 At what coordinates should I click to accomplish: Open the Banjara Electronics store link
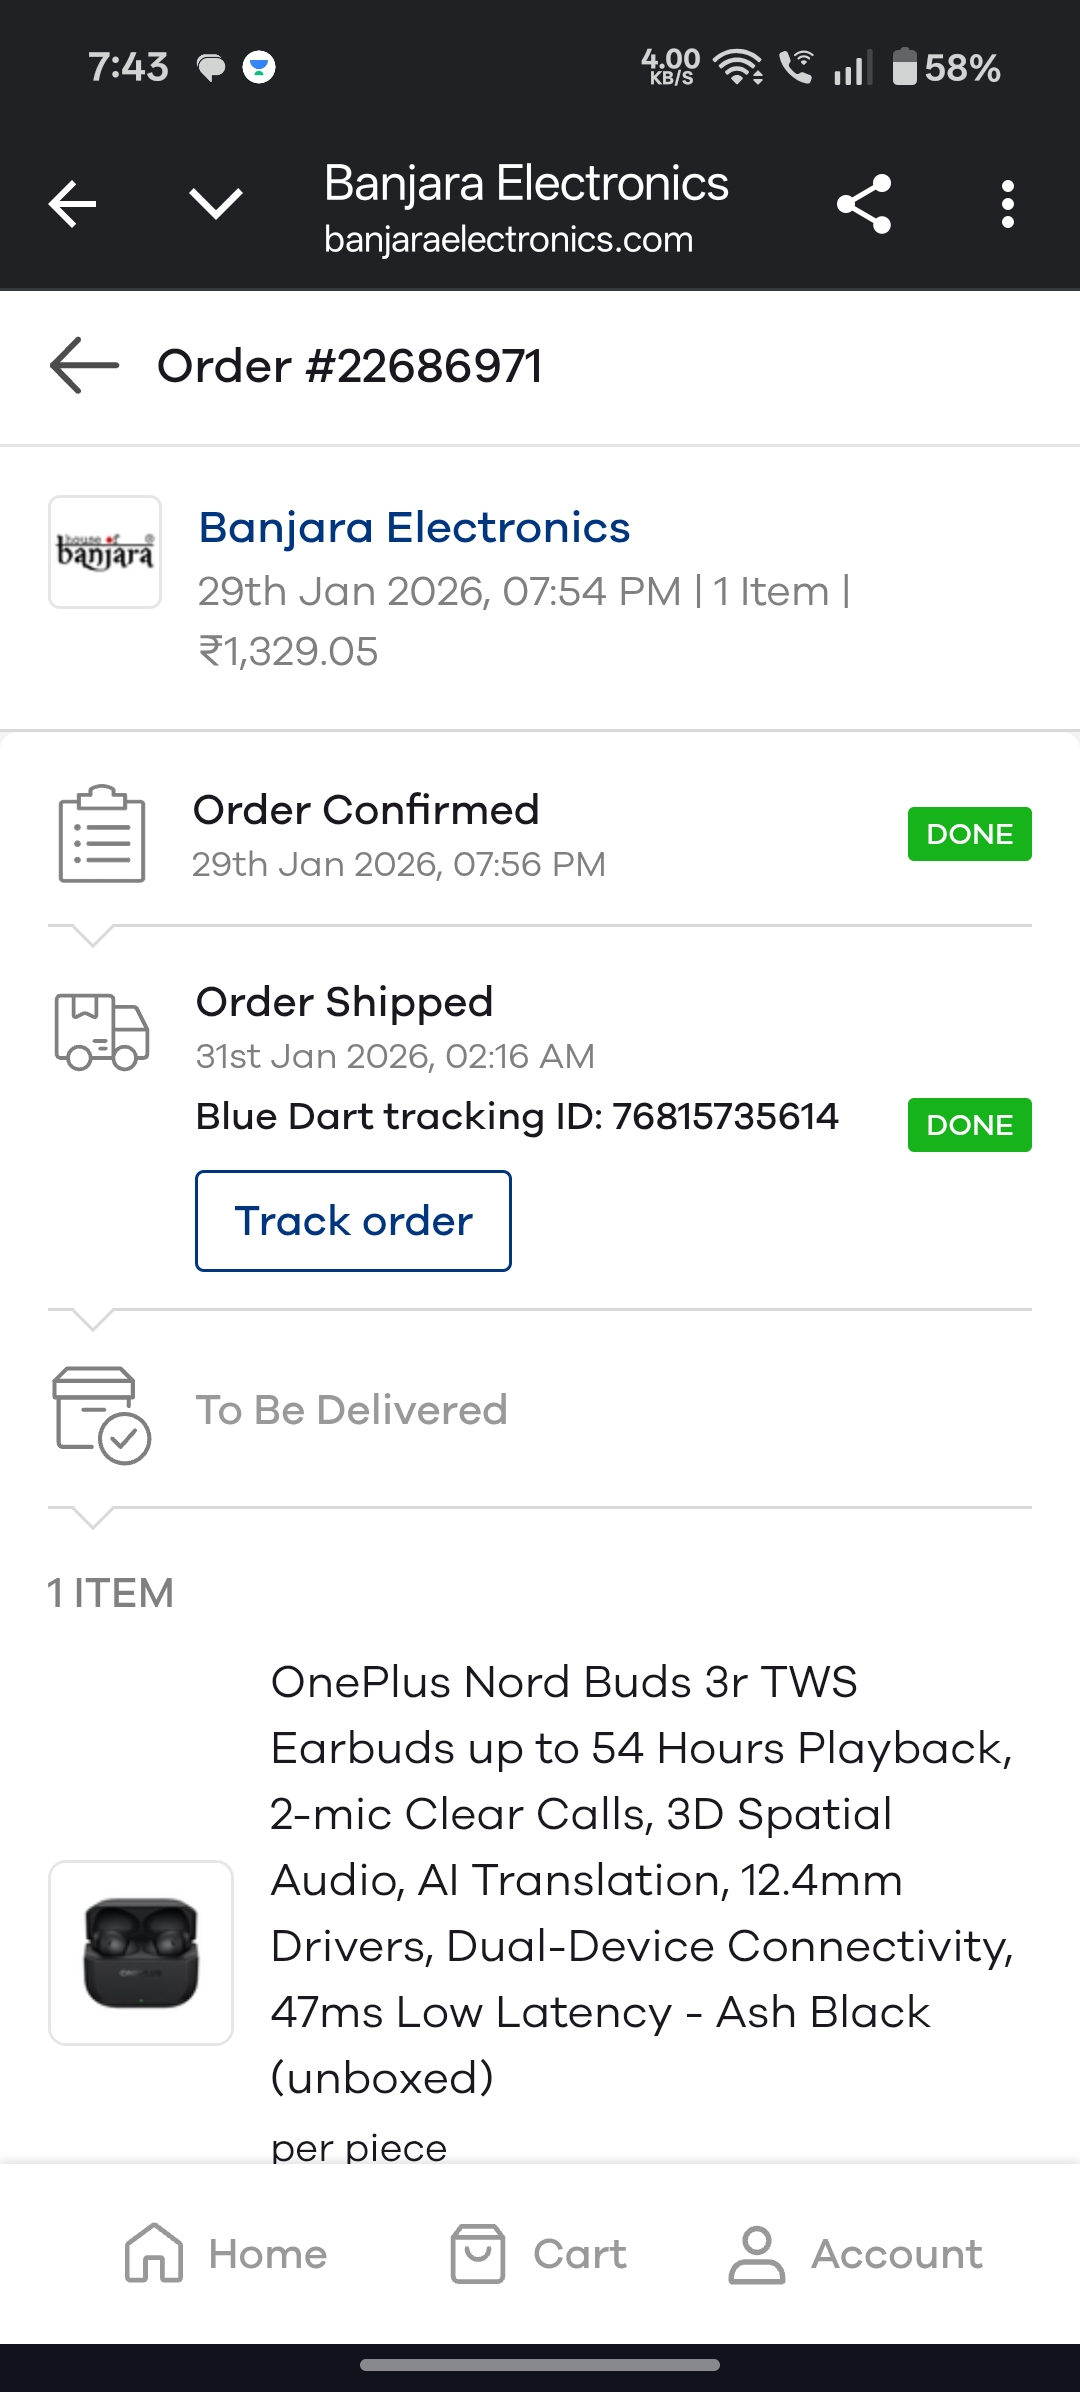point(414,528)
